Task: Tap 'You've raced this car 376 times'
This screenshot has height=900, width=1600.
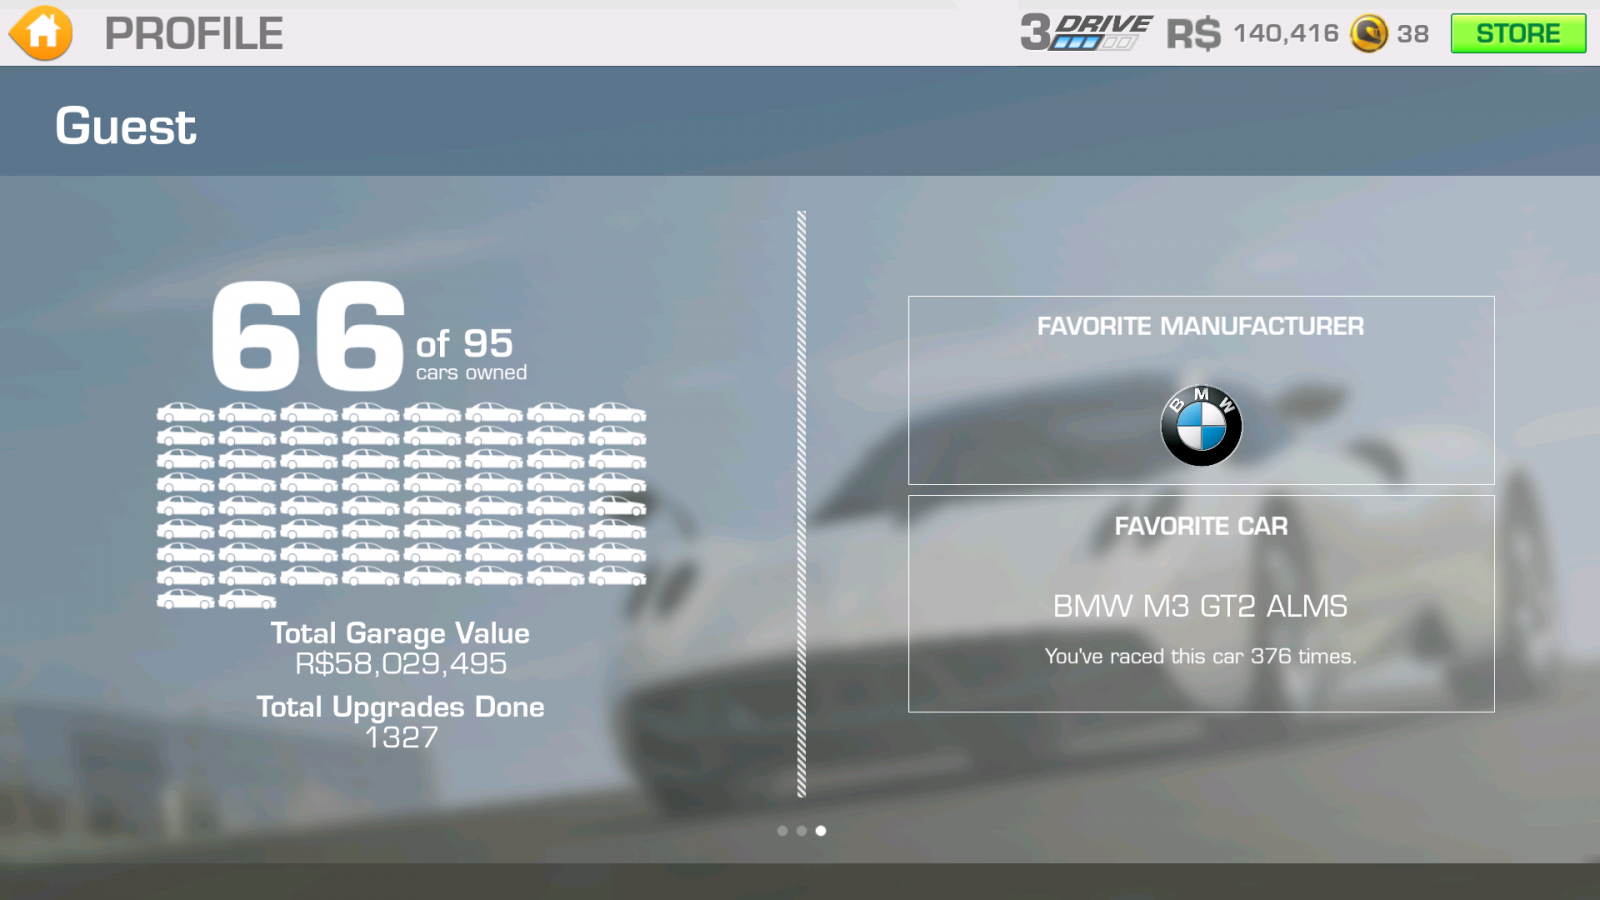Action: (1201, 656)
